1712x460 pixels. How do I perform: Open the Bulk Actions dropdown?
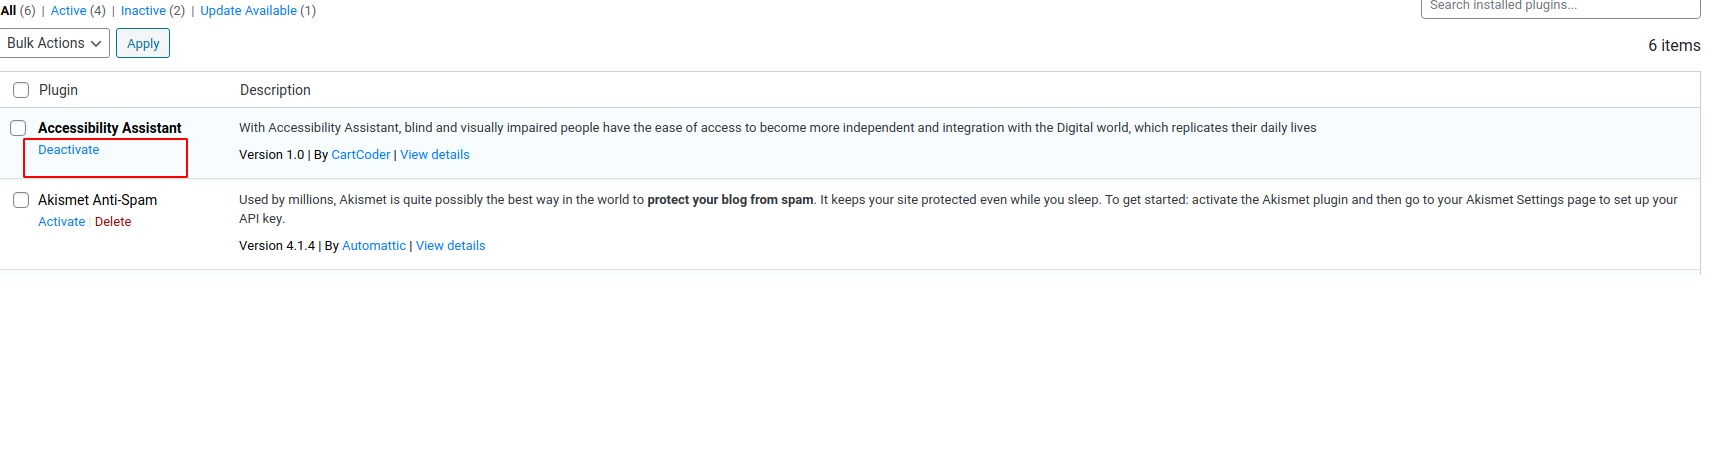54,43
